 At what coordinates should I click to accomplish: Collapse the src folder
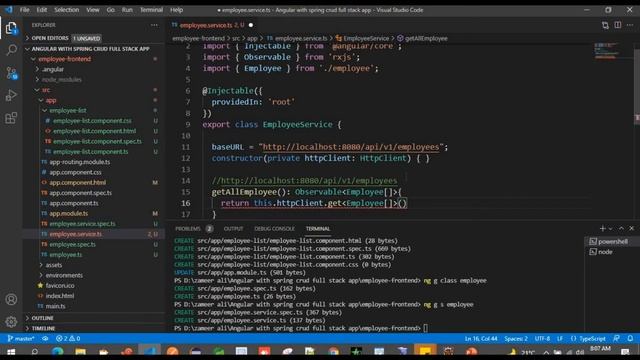point(46,90)
